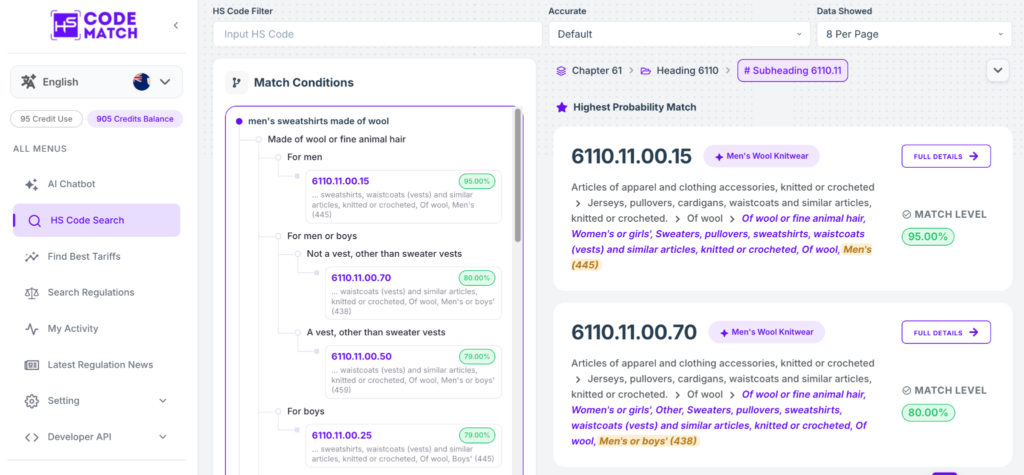The height and width of the screenshot is (475, 1024).
Task: Open Full Details for 6110.11.00.70
Action: (x=946, y=332)
